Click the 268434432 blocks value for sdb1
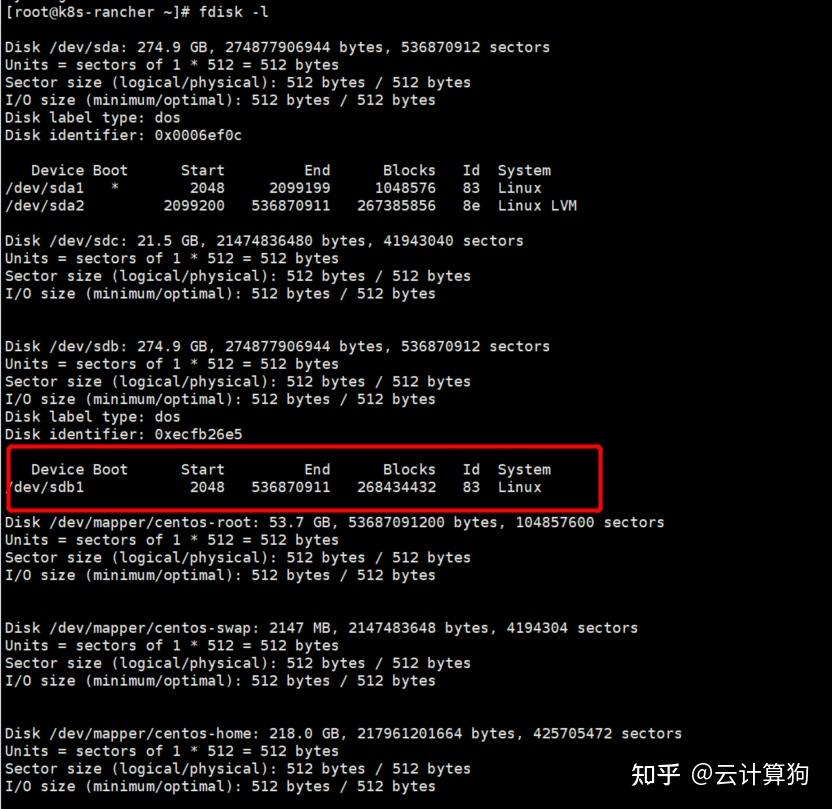The image size is (832, 809). pos(396,487)
